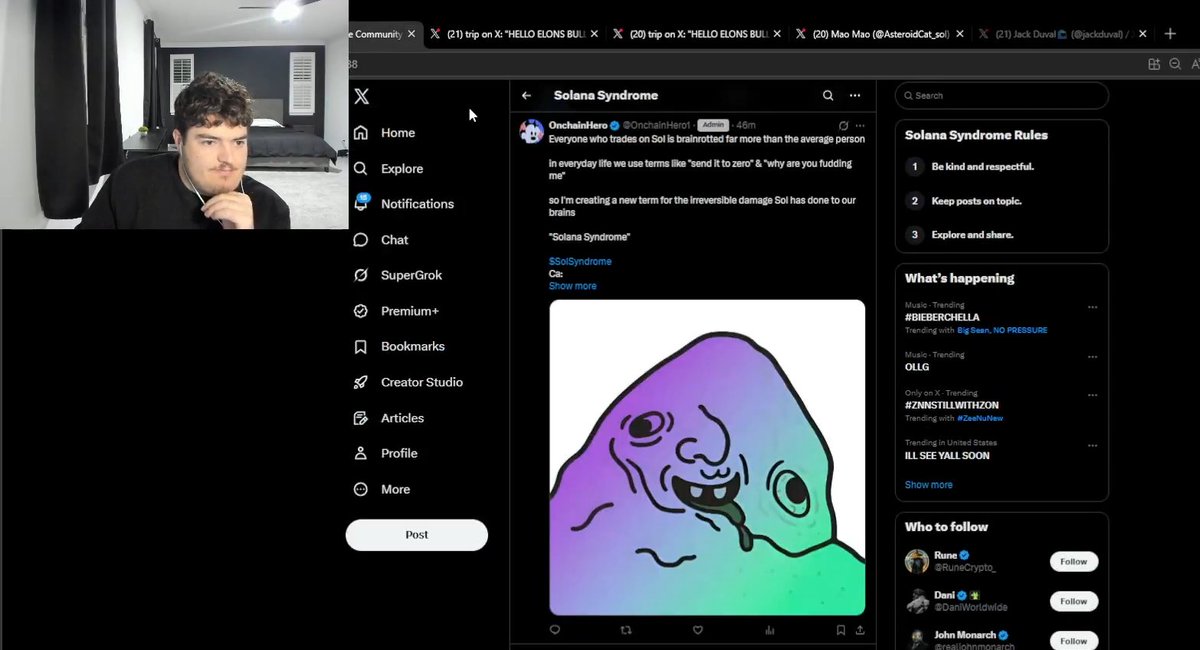Screen dimensions: 1200x650
Task: Click the X logo in the sidebar
Action: [x=361, y=96]
